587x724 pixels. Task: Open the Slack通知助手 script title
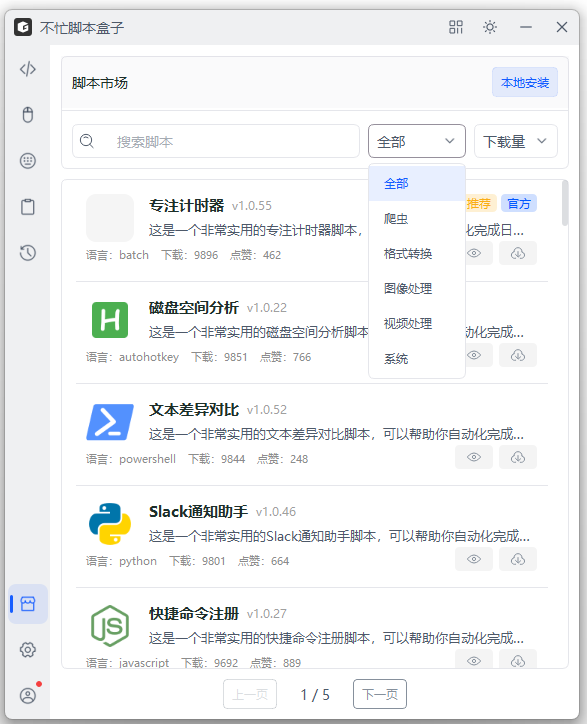tap(198, 512)
